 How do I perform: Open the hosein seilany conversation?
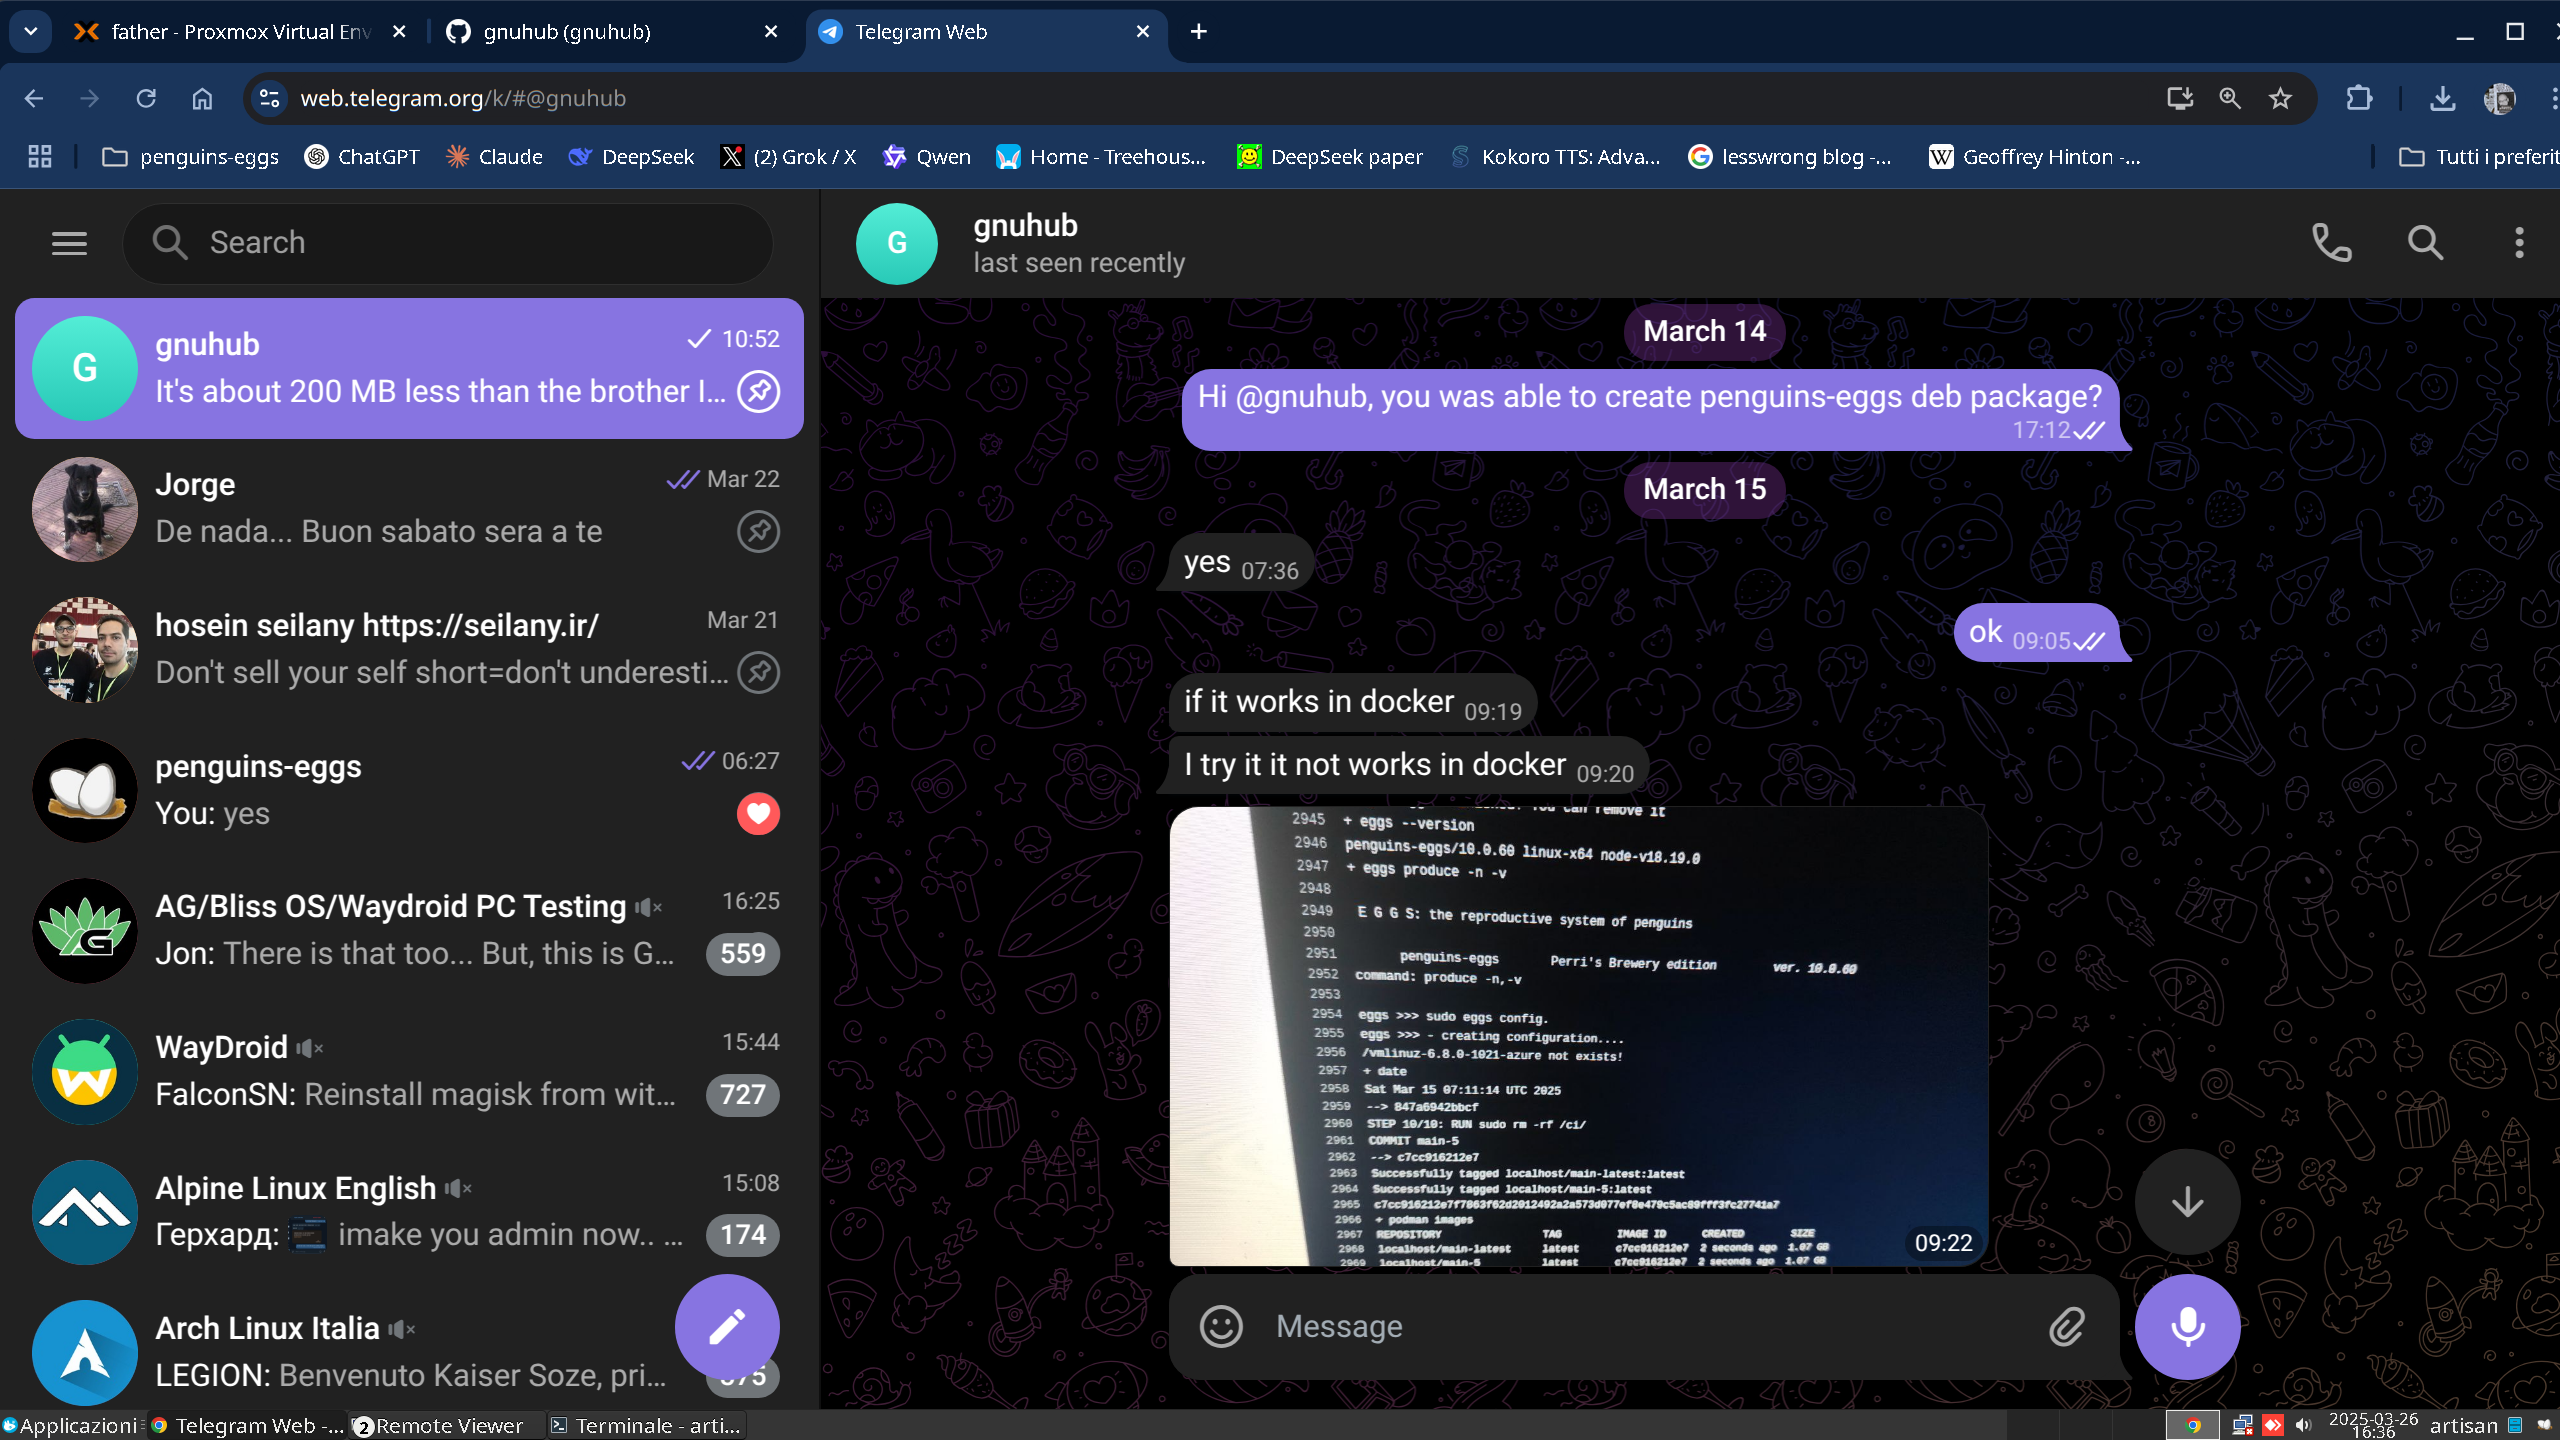[x=409, y=650]
